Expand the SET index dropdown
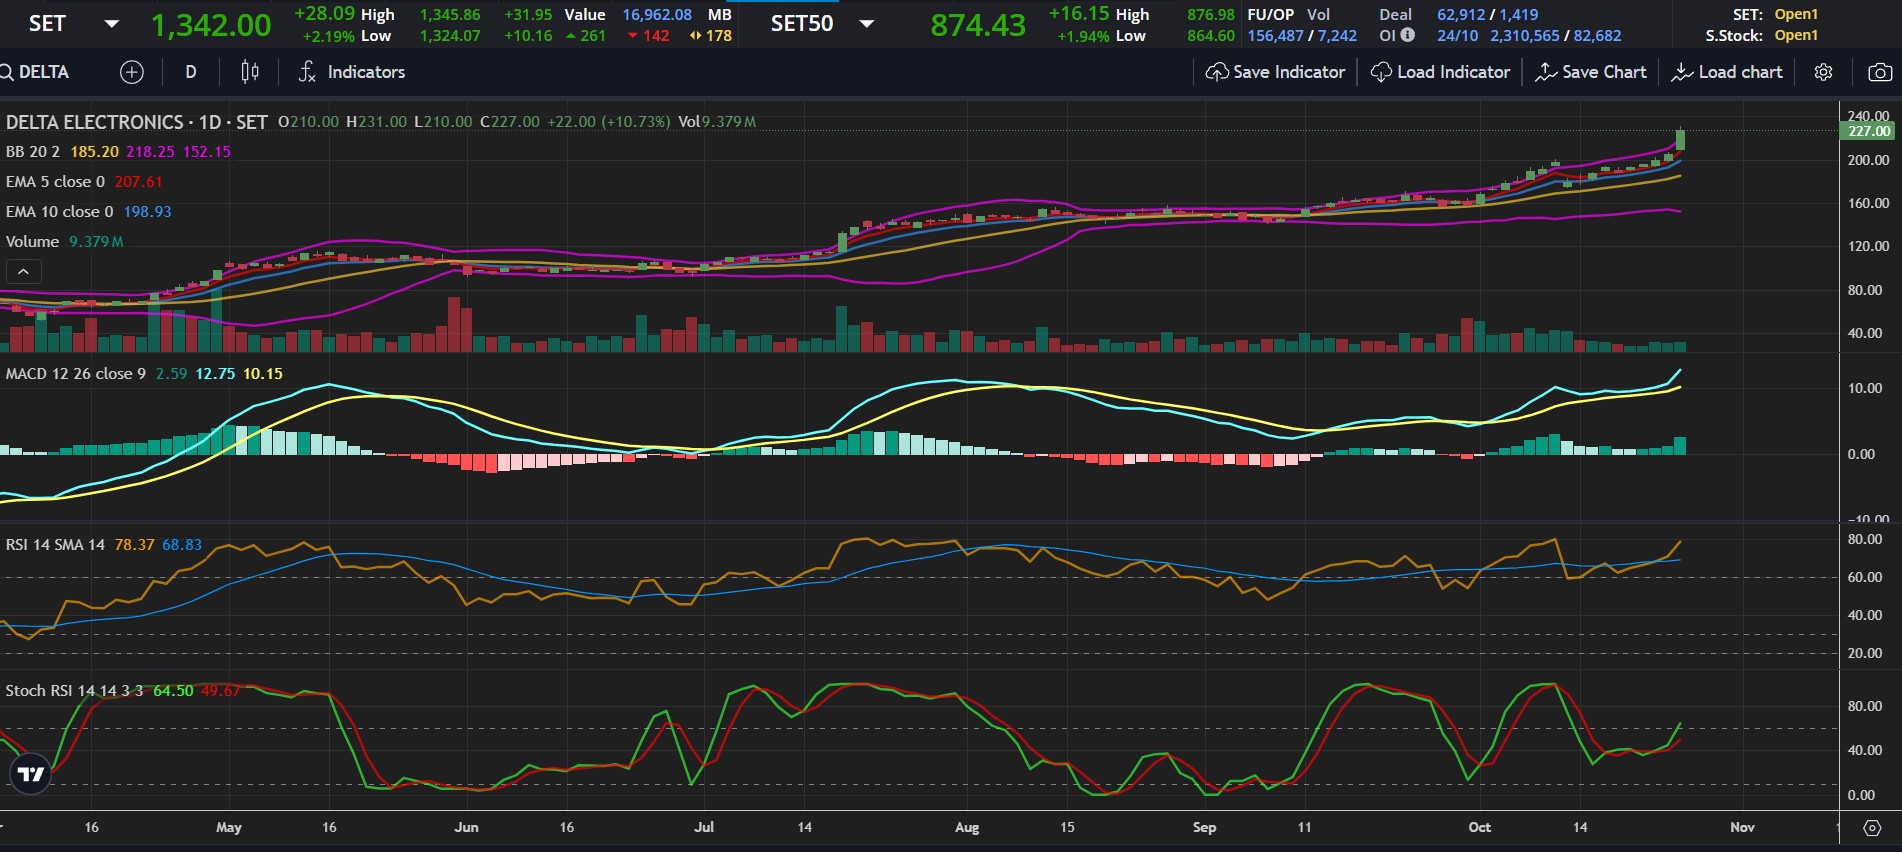Screen dimensions: 1902x852 click(x=112, y=24)
